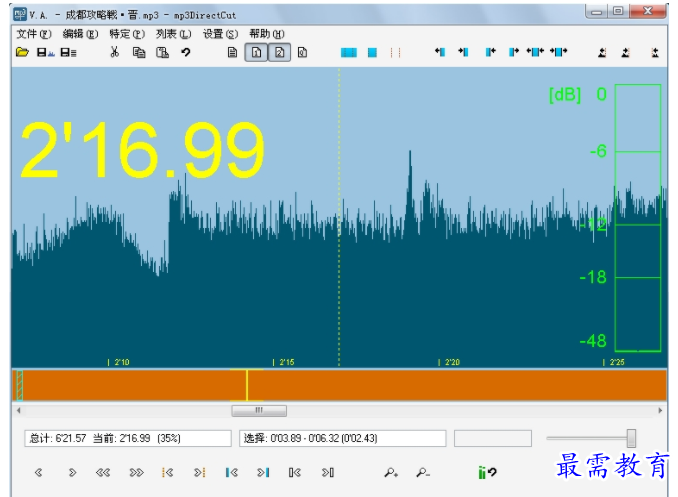The image size is (678, 497).
Task: Click the lined page icon in the toolbar
Action: coord(232,52)
